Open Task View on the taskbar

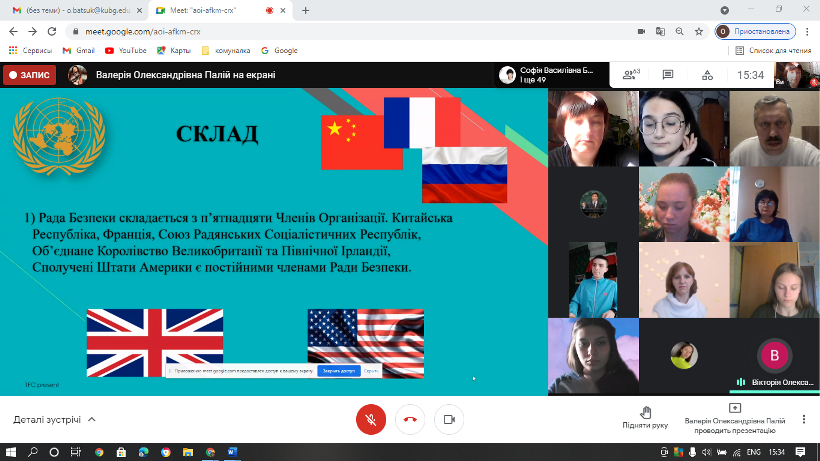click(76, 452)
